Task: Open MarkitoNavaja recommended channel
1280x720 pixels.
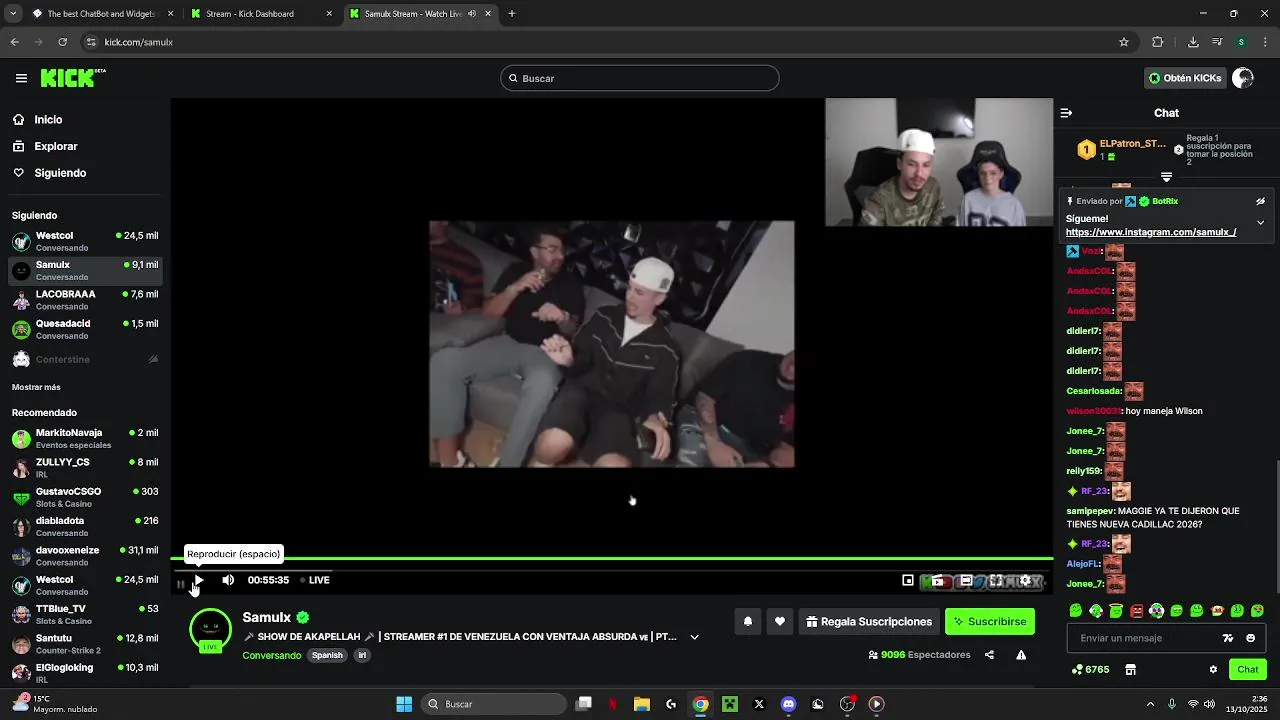Action: coord(85,438)
